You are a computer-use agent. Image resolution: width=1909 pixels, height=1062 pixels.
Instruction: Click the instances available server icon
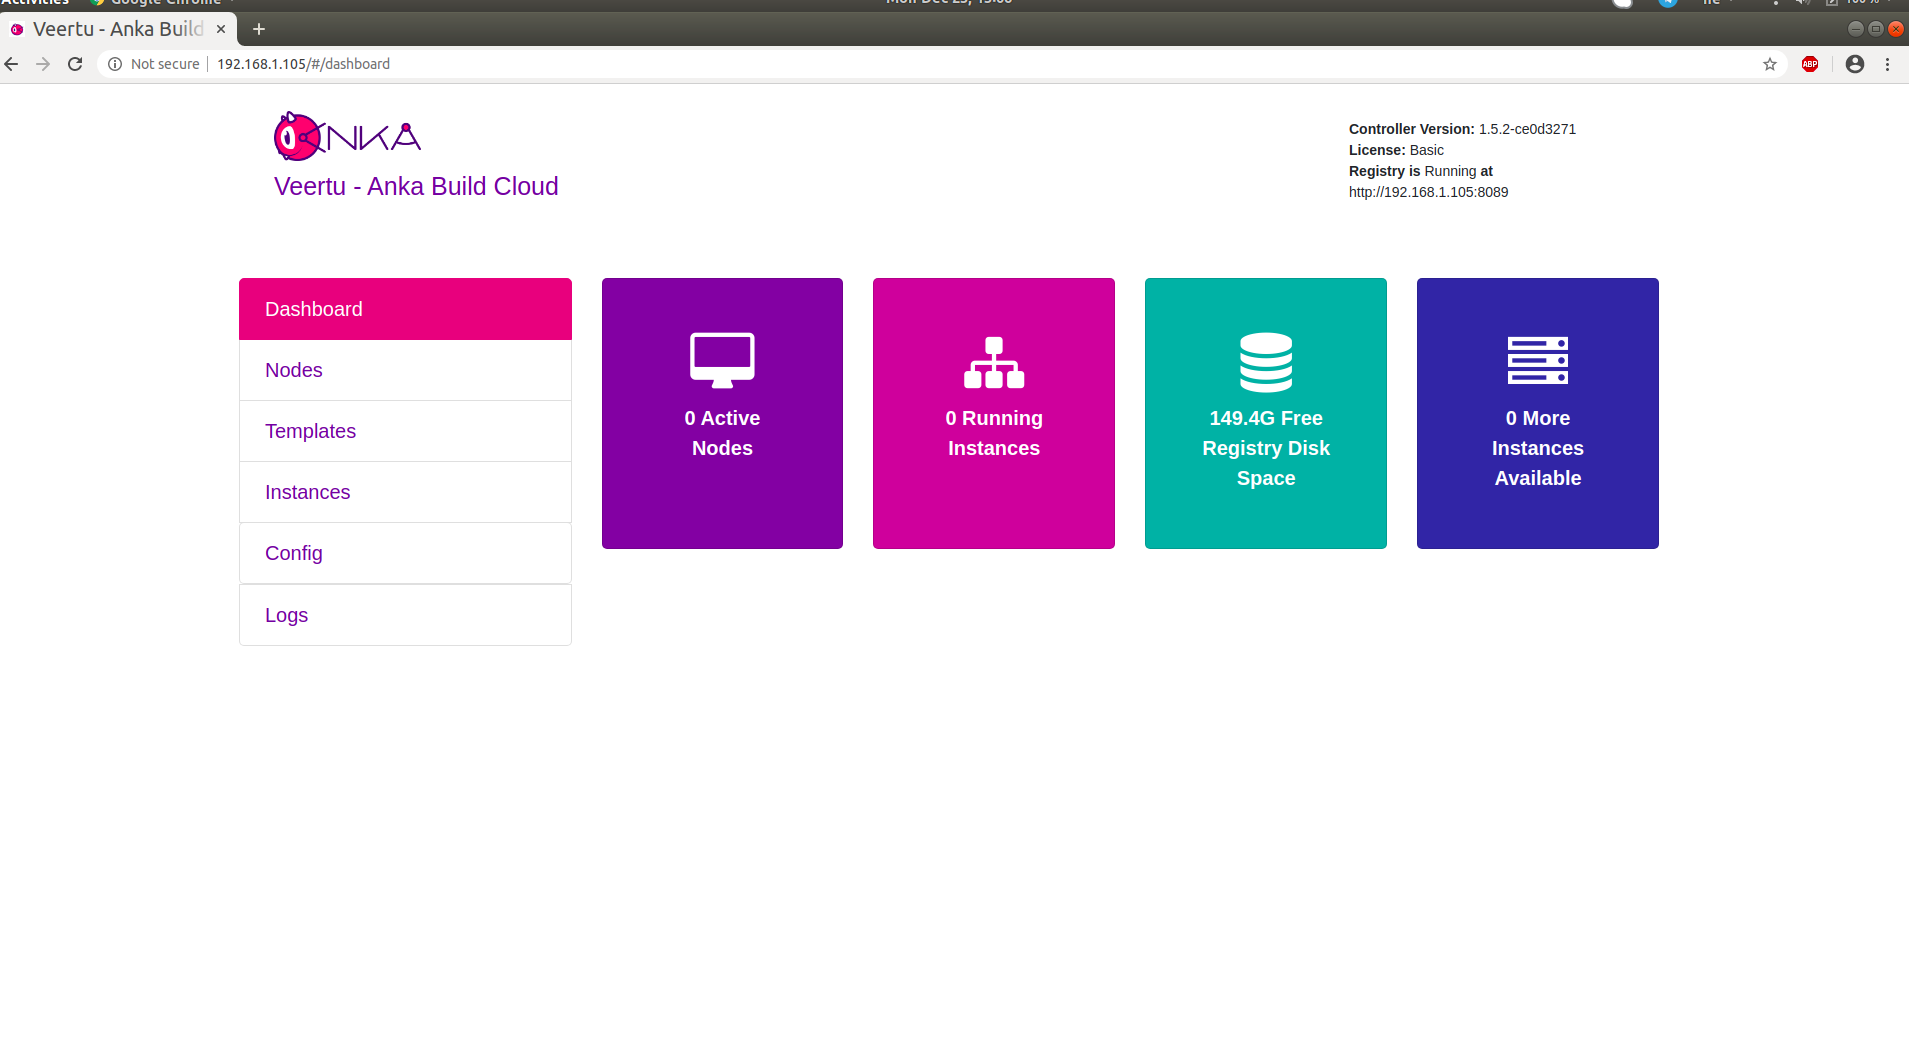tap(1537, 361)
